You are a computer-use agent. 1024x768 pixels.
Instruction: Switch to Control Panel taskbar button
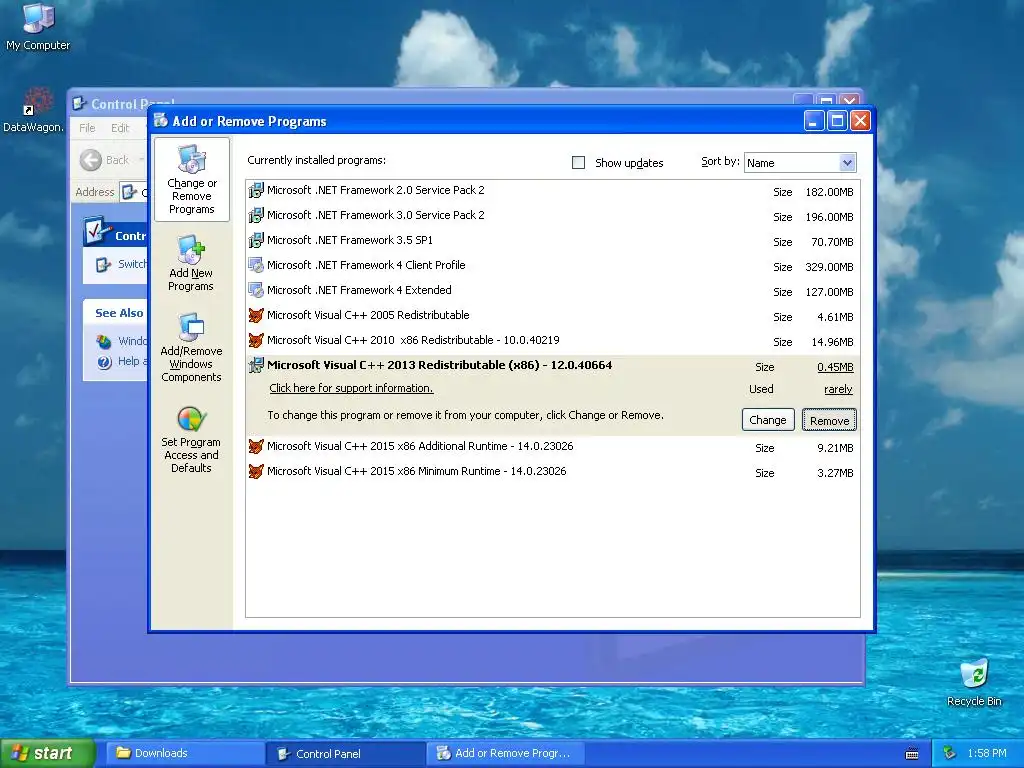click(x=346, y=754)
